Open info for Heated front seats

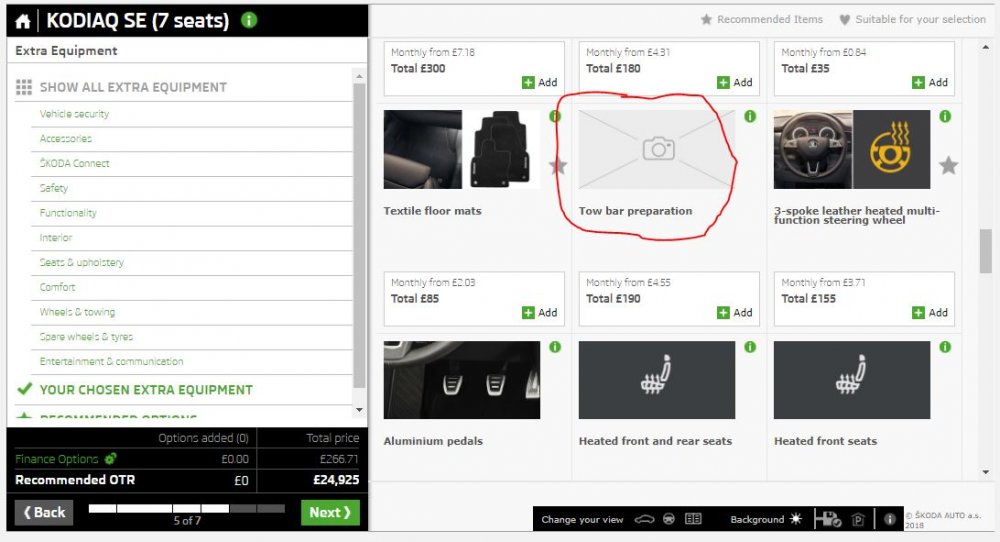point(945,347)
